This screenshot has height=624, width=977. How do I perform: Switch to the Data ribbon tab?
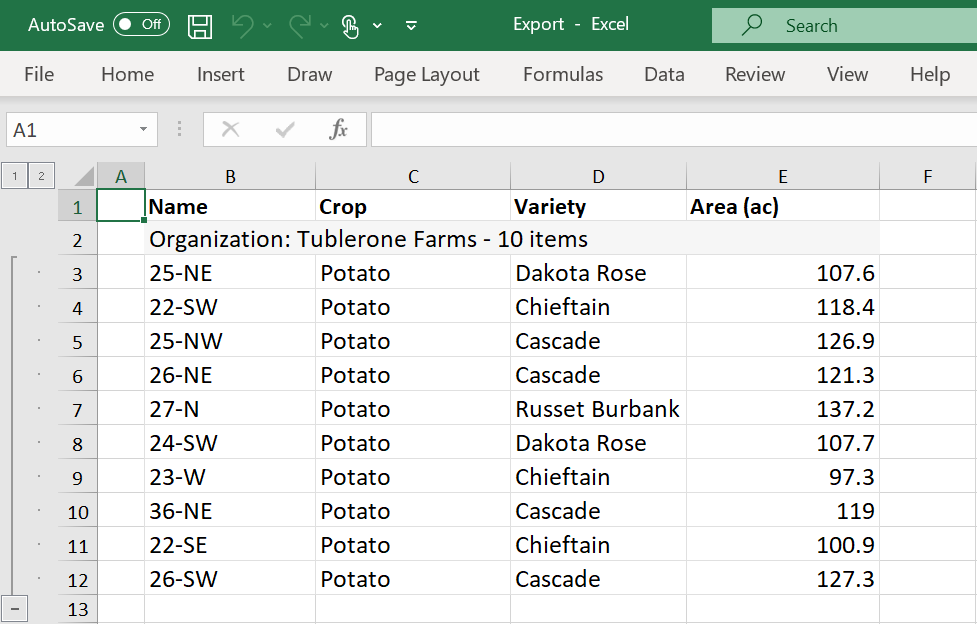click(x=664, y=74)
